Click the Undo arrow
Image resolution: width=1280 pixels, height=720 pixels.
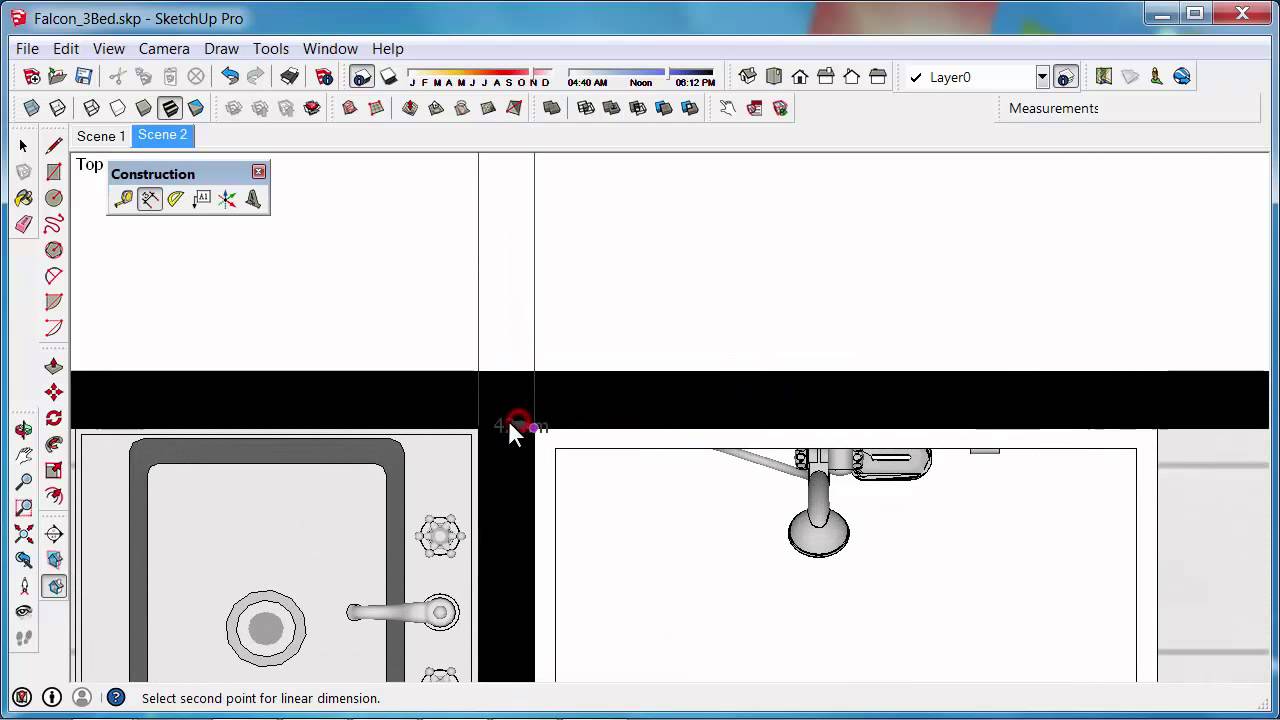[x=230, y=76]
